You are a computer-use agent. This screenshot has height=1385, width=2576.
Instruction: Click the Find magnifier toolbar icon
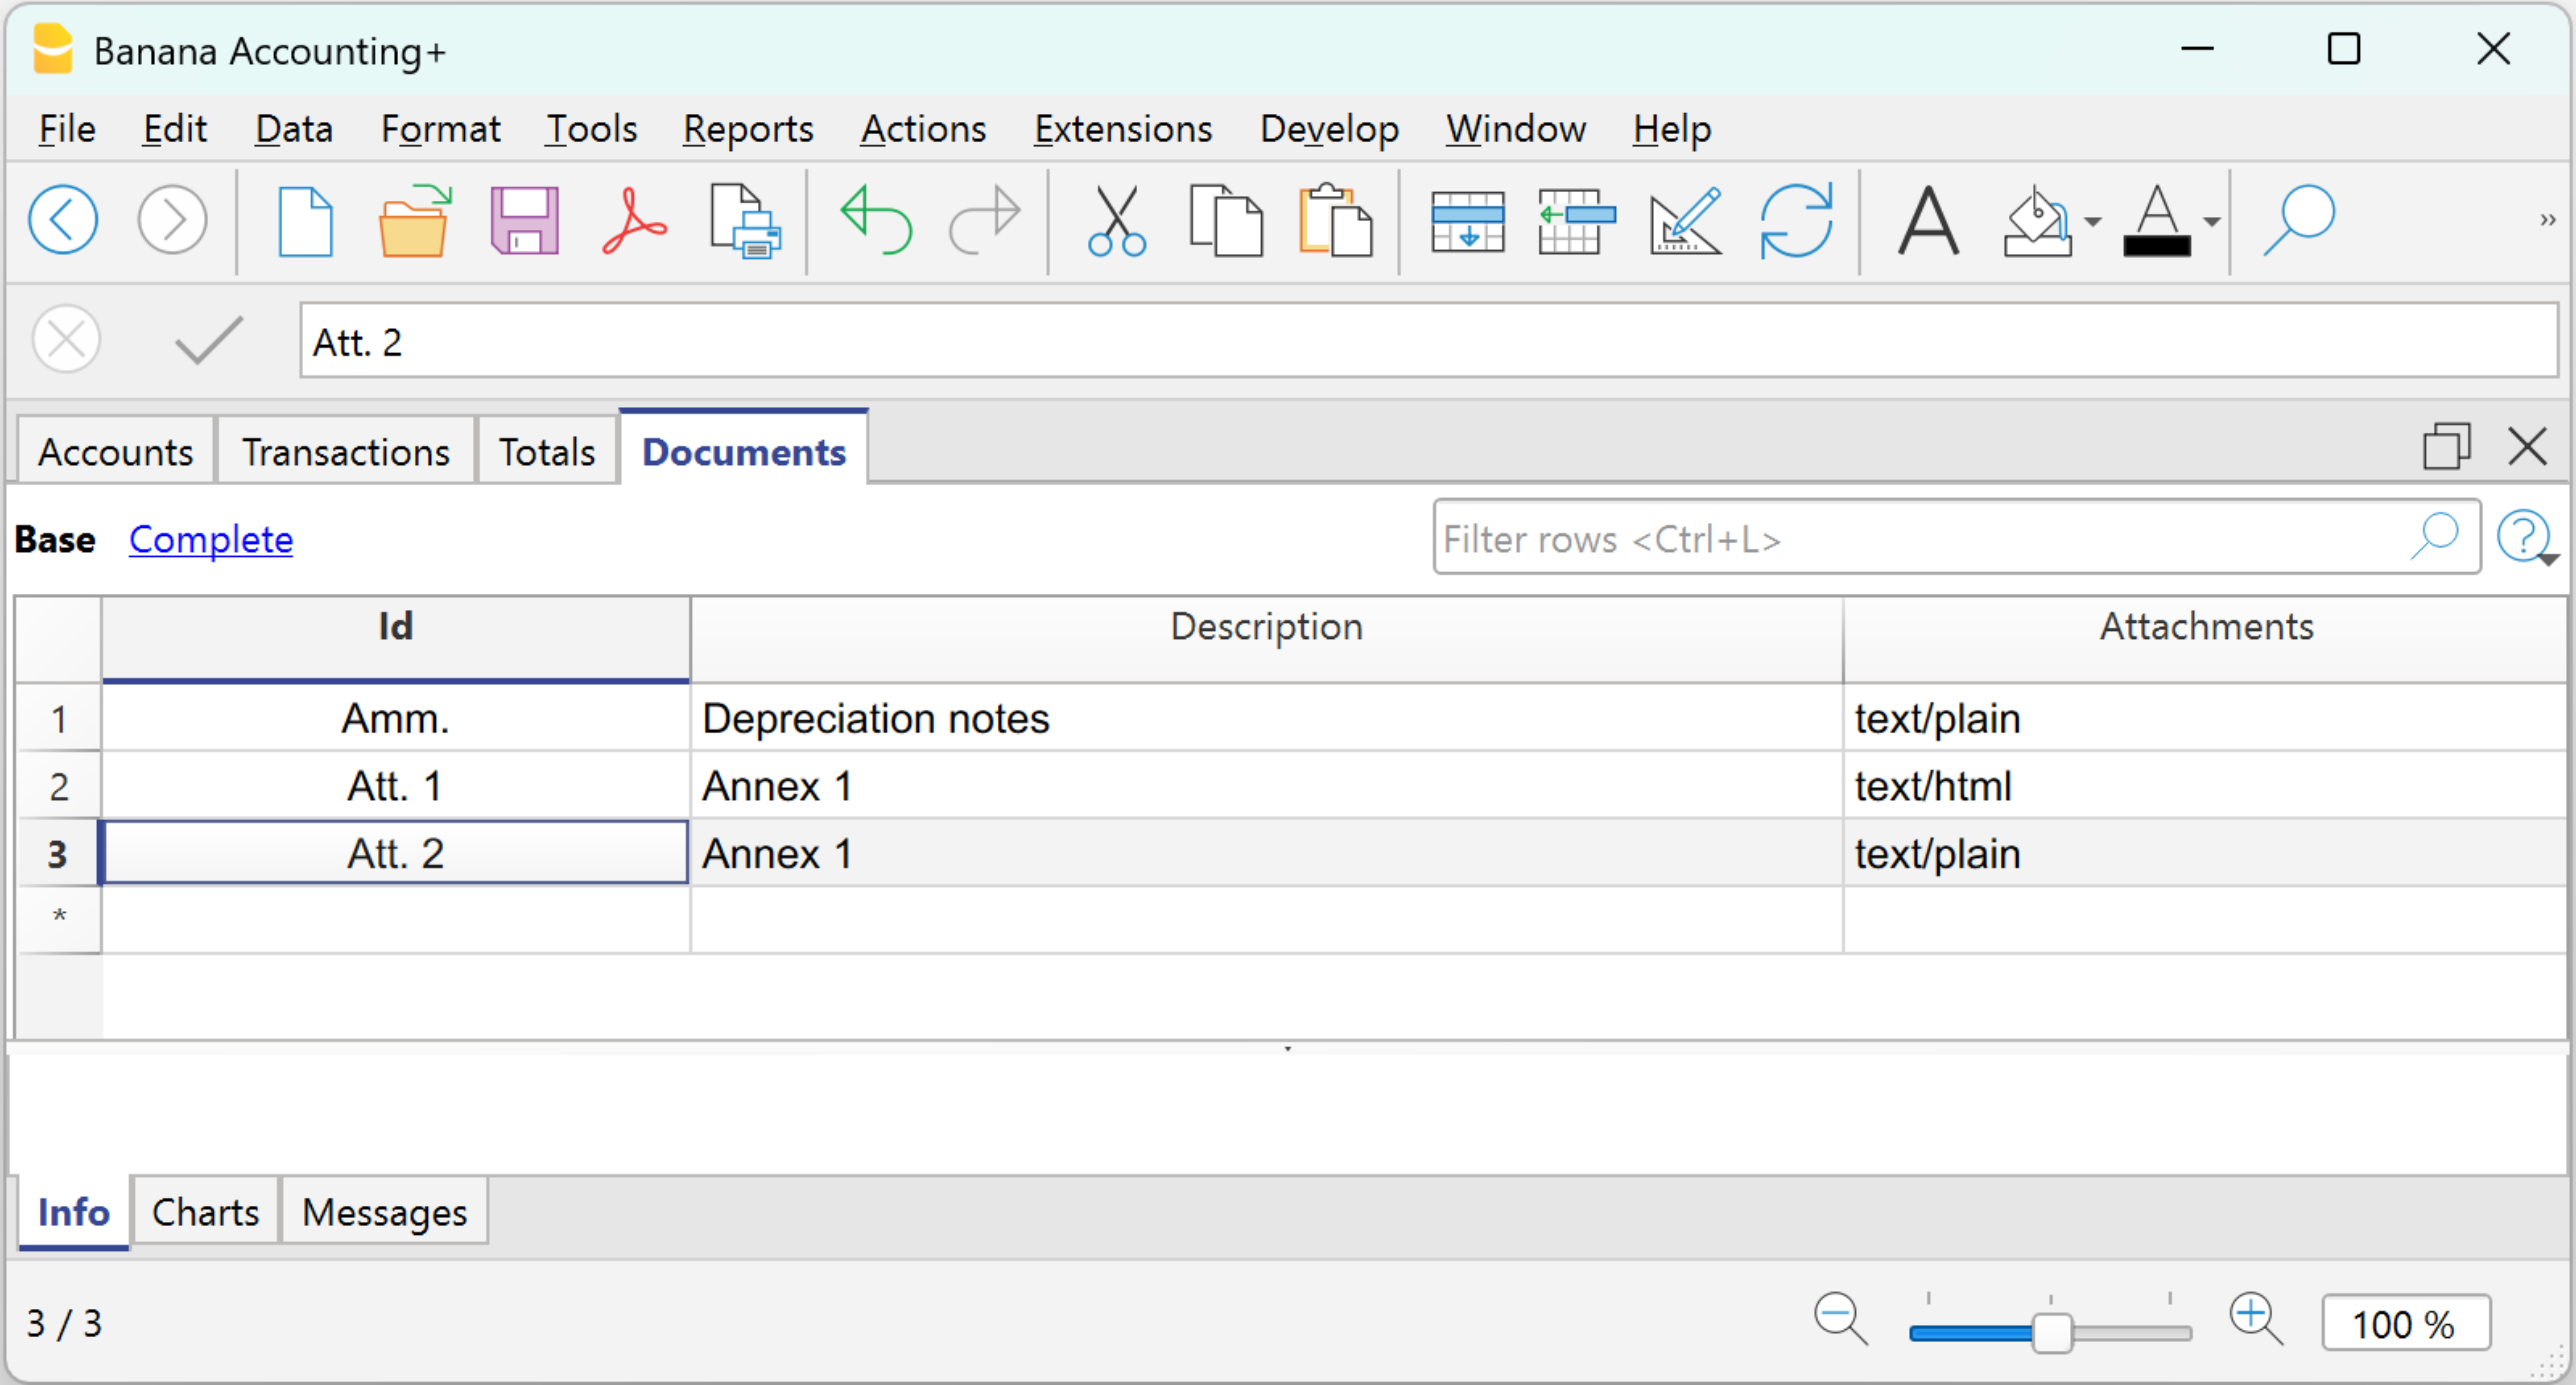2298,221
